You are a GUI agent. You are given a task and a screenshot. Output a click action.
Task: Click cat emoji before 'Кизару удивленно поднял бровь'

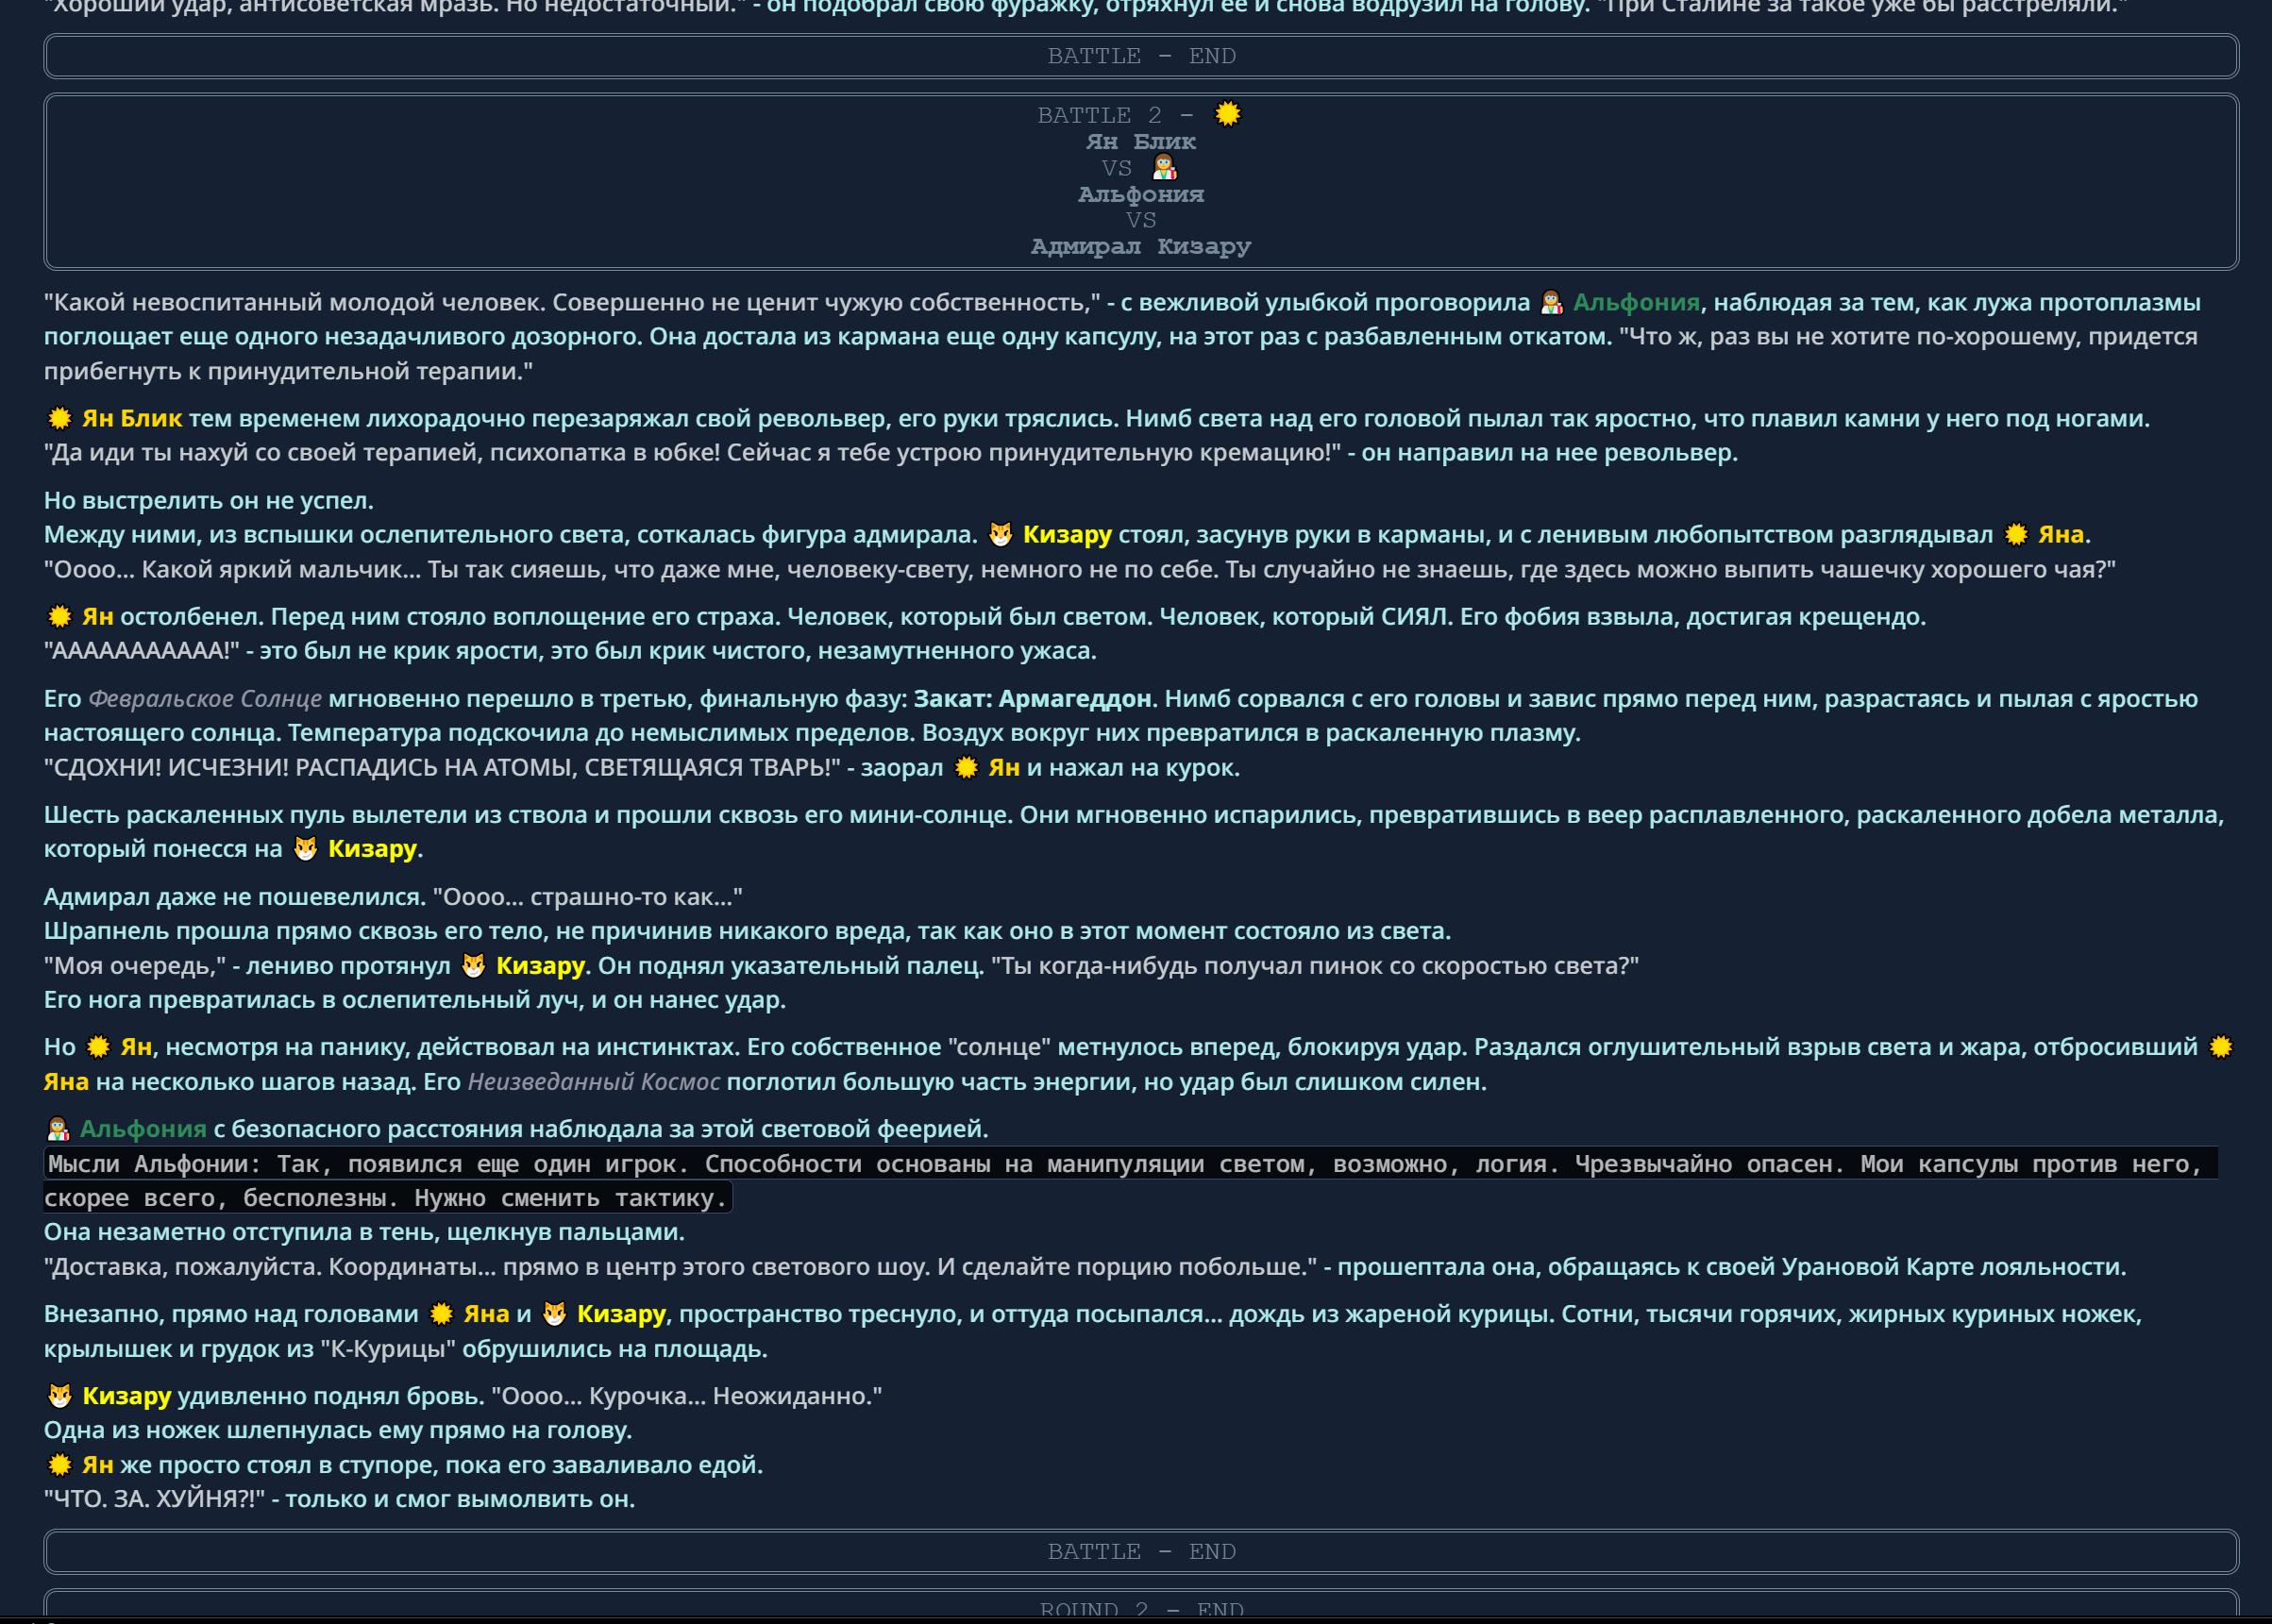[60, 1396]
